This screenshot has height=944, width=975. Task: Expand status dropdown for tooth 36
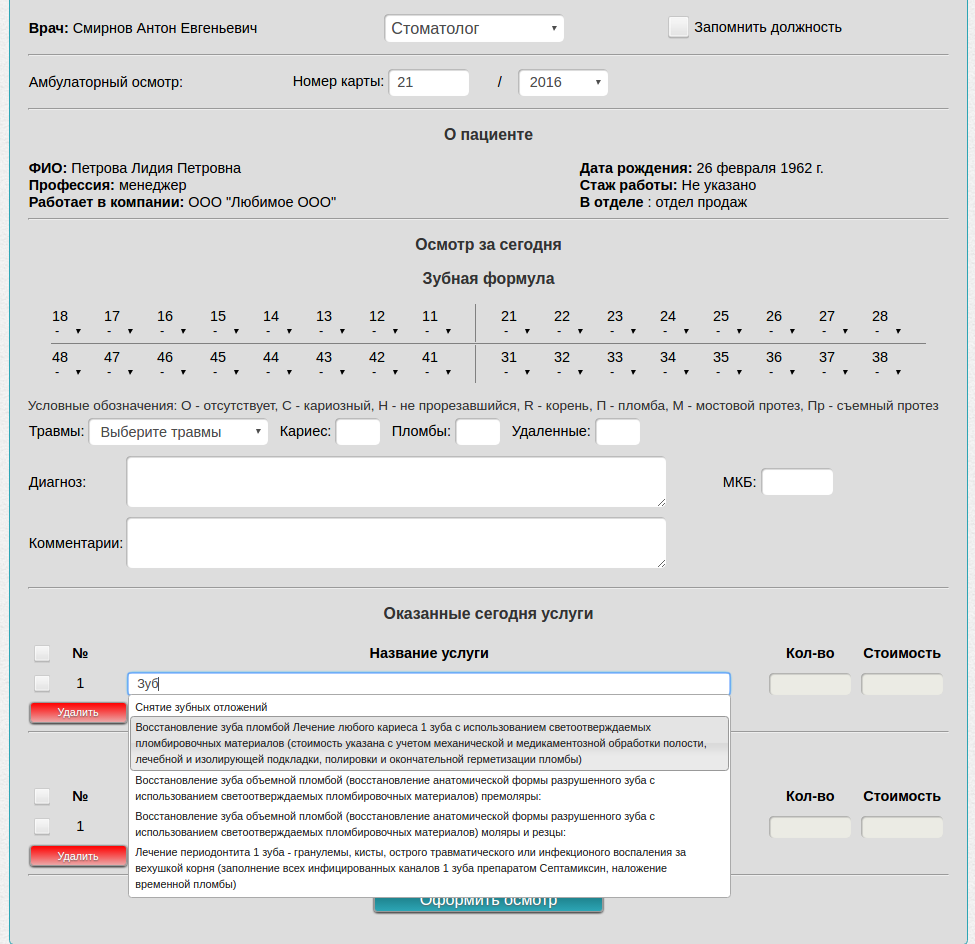782,372
